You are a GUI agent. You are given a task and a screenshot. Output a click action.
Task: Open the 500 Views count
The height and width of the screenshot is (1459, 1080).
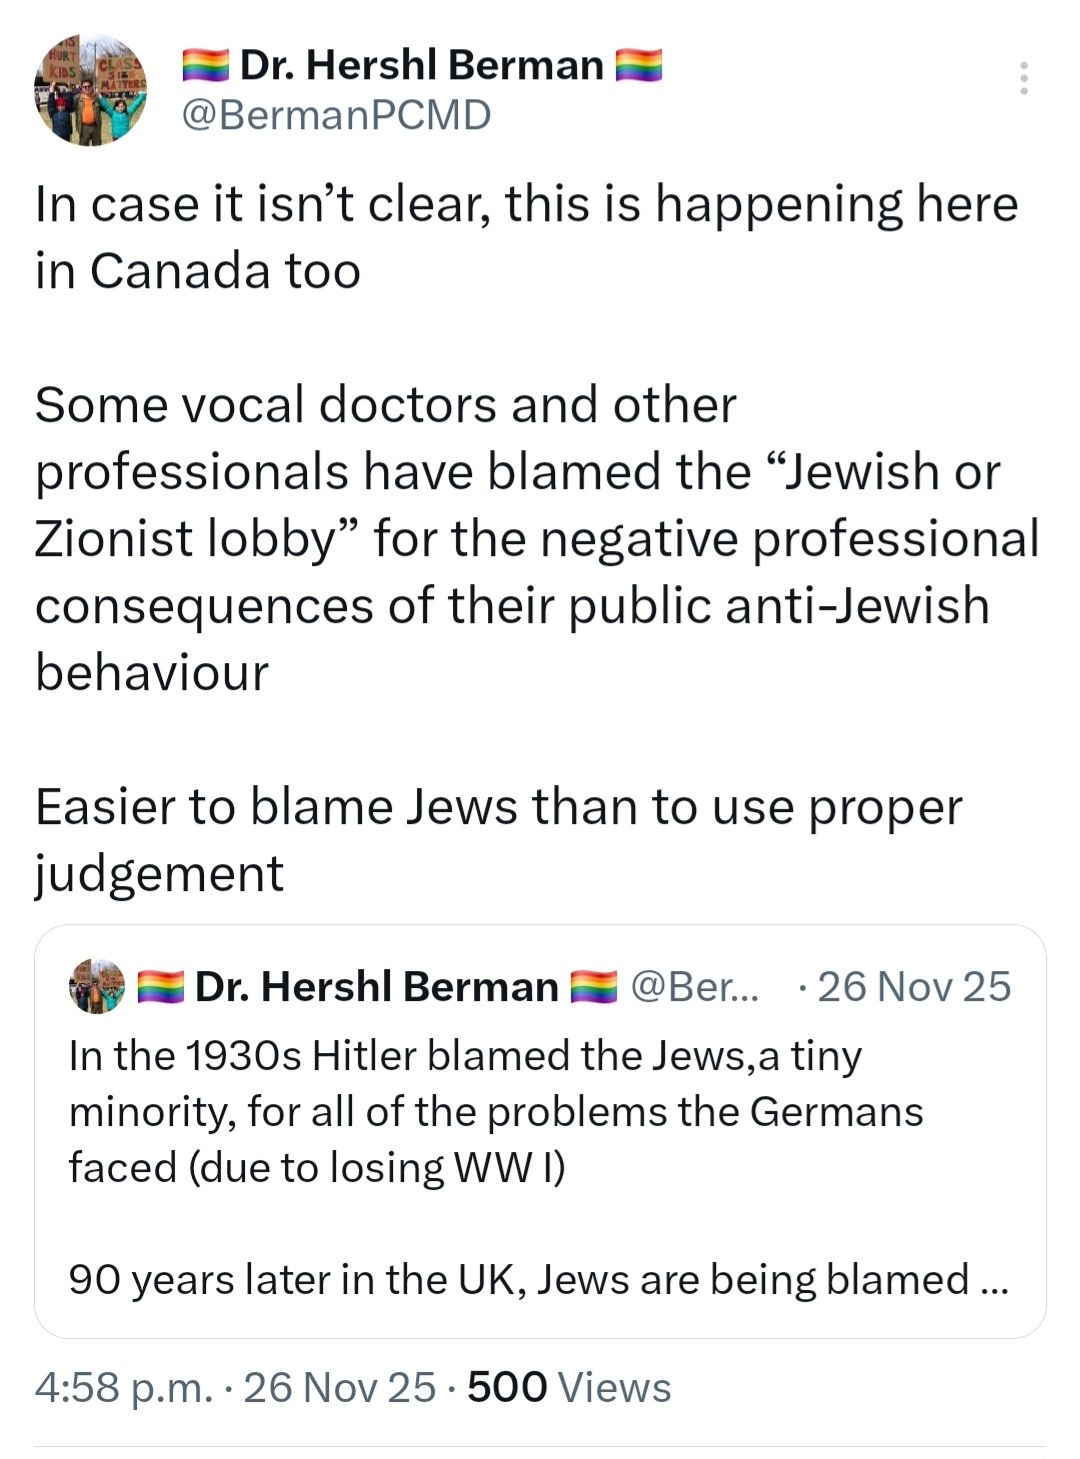click(x=569, y=1388)
